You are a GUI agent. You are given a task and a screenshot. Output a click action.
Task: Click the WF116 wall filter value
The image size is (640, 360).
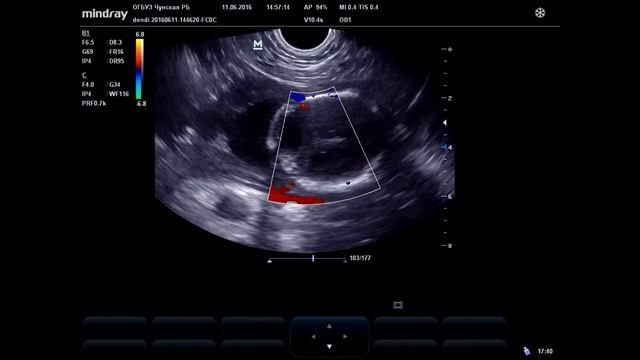119,94
